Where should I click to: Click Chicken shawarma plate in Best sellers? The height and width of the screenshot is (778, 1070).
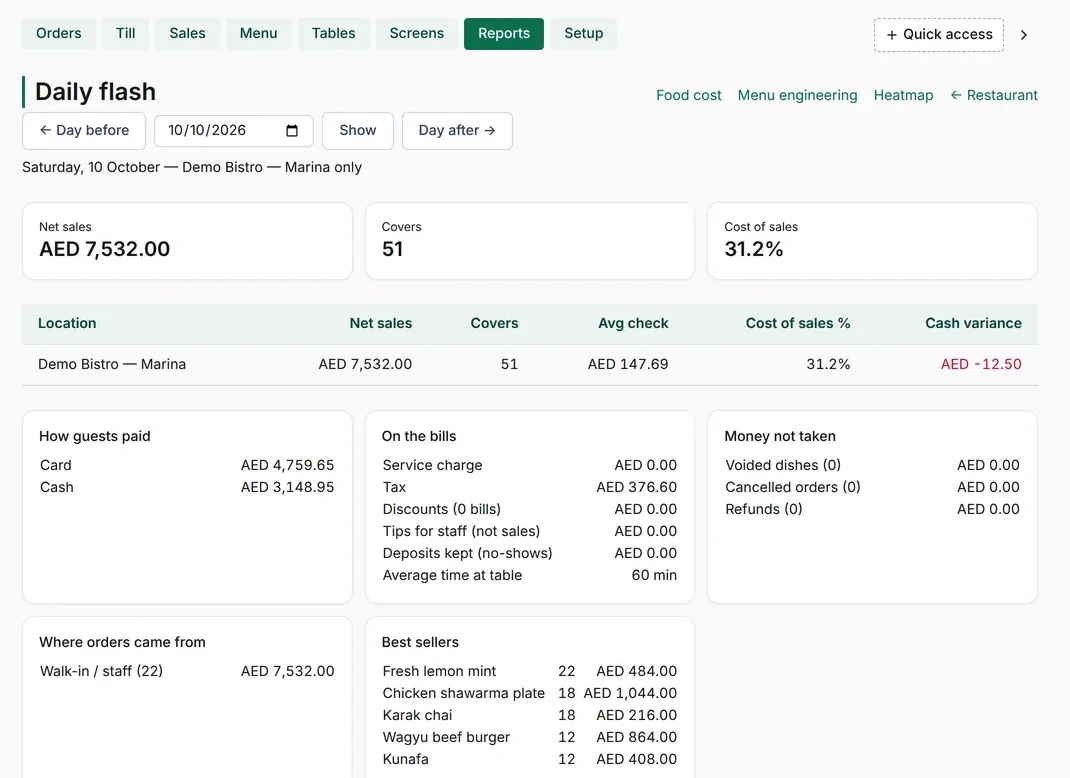(x=464, y=693)
